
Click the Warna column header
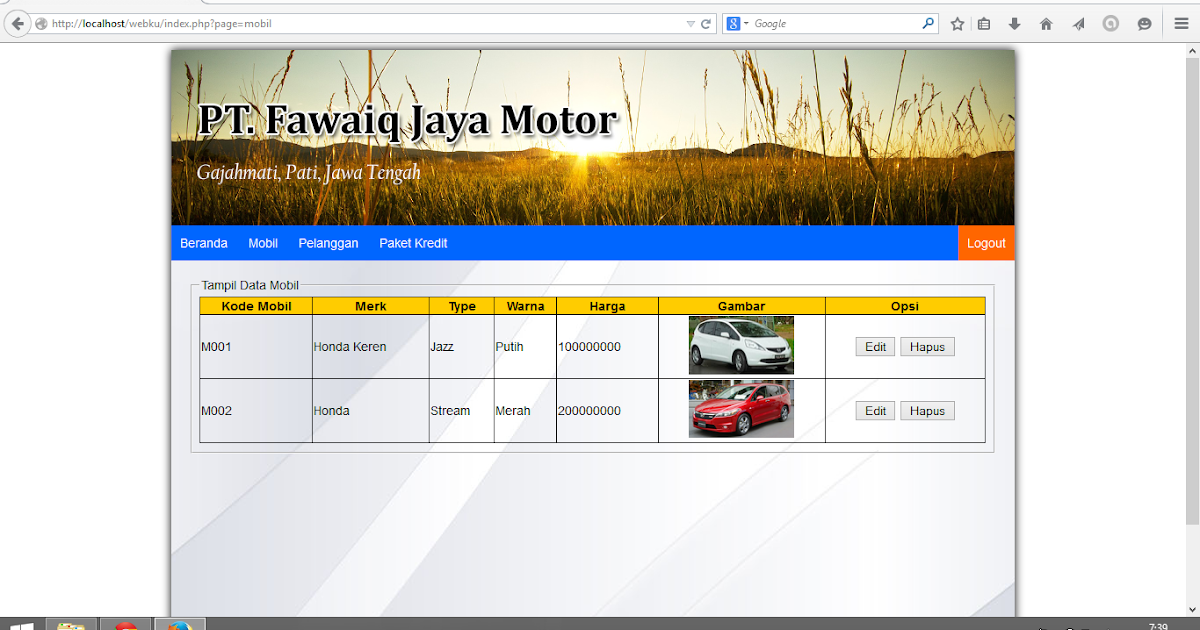click(x=525, y=306)
